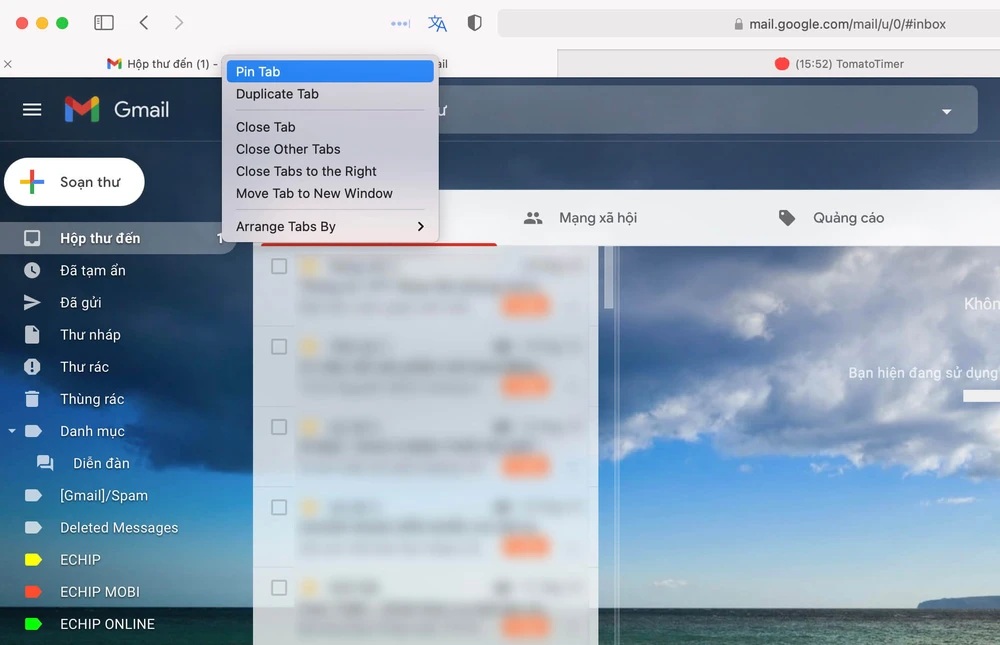Click the privacy shield icon in Safari toolbar
The width and height of the screenshot is (1000, 645).
point(474,22)
